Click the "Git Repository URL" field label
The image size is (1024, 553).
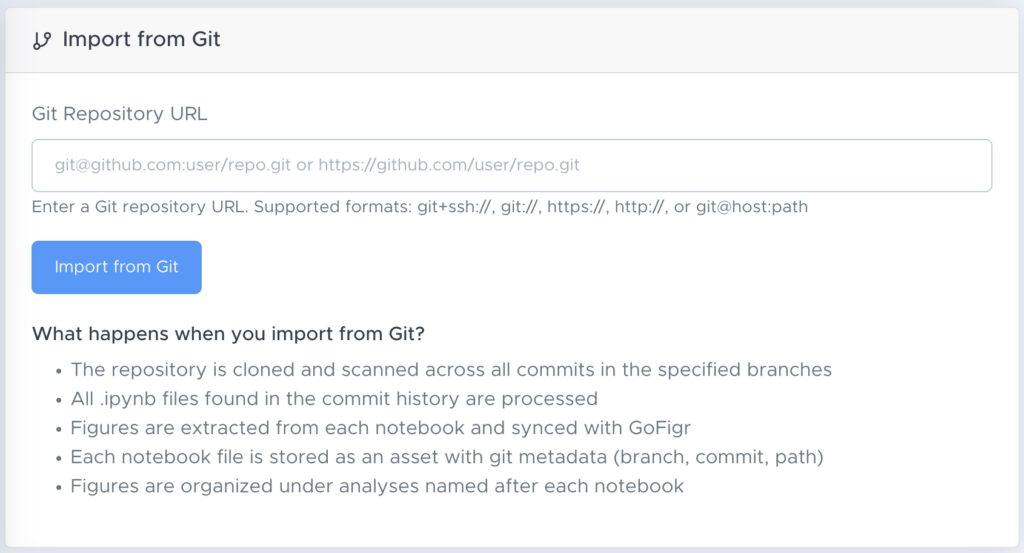pyautogui.click(x=120, y=114)
